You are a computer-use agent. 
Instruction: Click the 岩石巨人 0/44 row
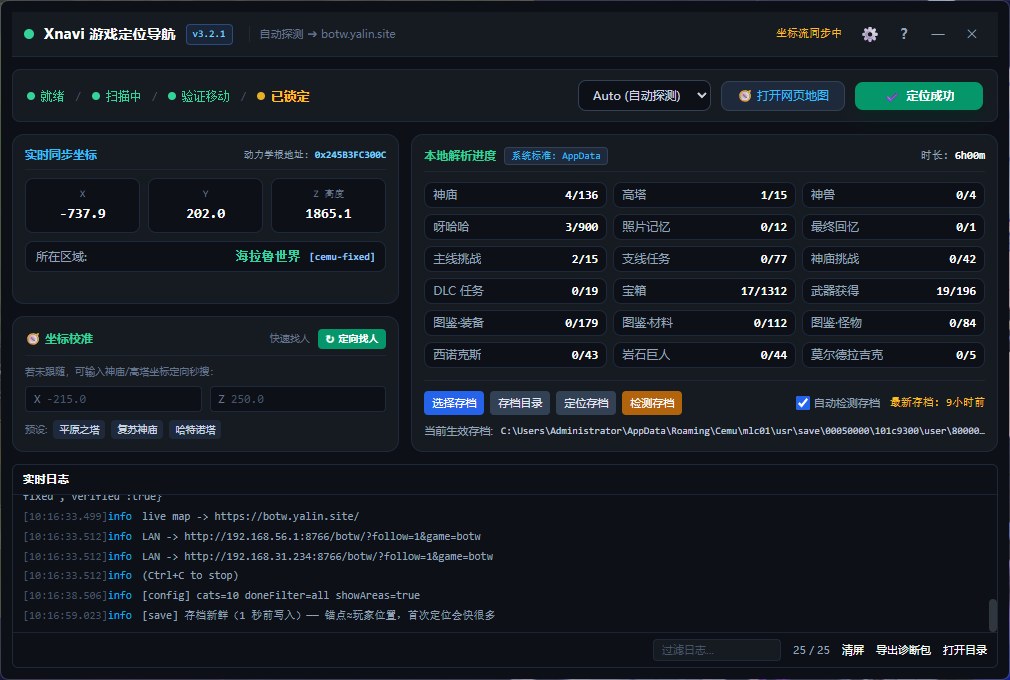[x=704, y=355]
